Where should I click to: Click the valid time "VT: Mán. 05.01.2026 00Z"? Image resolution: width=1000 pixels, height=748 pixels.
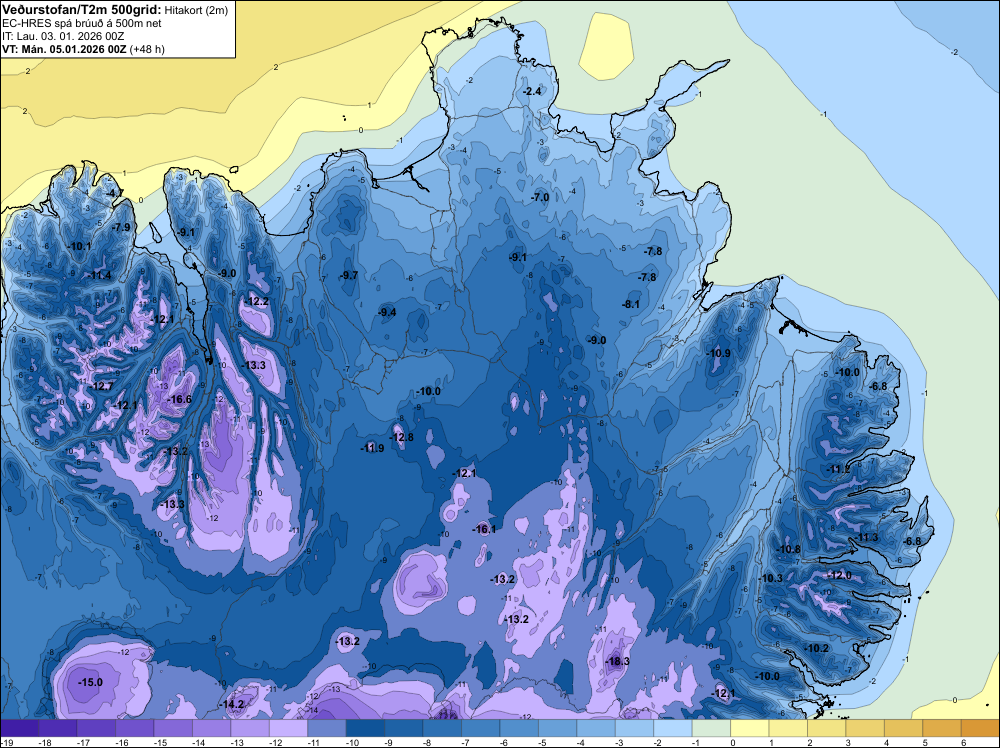coord(64,49)
